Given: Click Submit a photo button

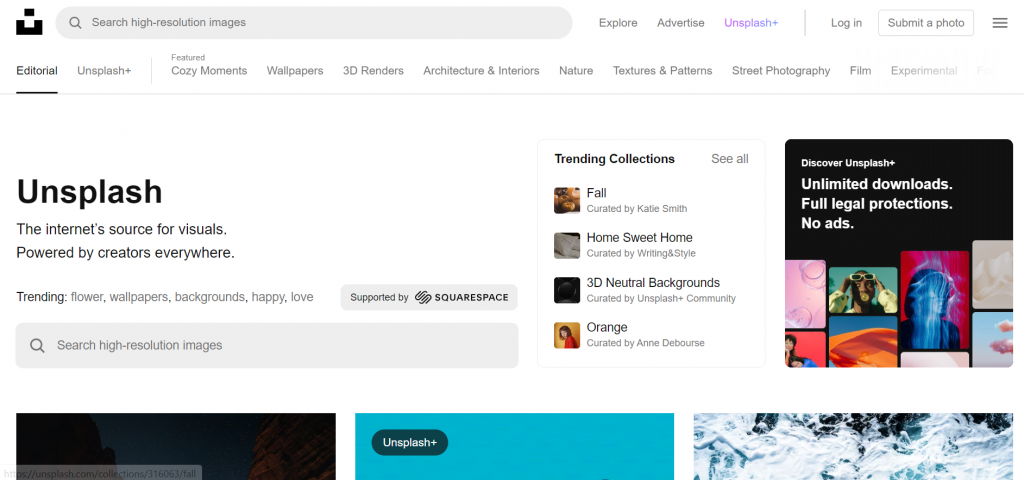Looking at the screenshot, I should (x=926, y=23).
